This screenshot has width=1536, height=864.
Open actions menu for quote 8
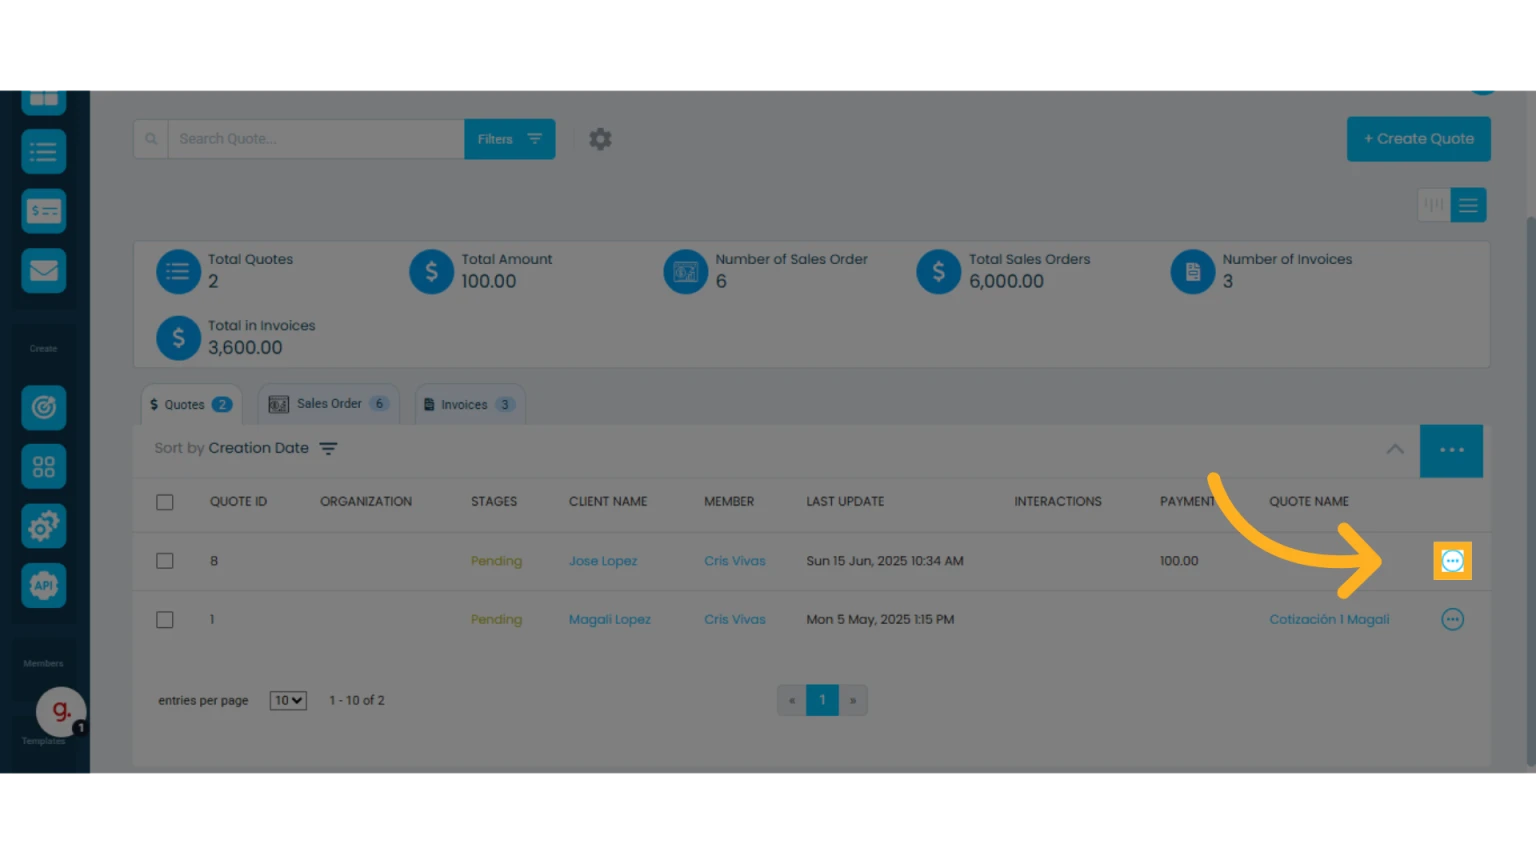tap(1452, 561)
